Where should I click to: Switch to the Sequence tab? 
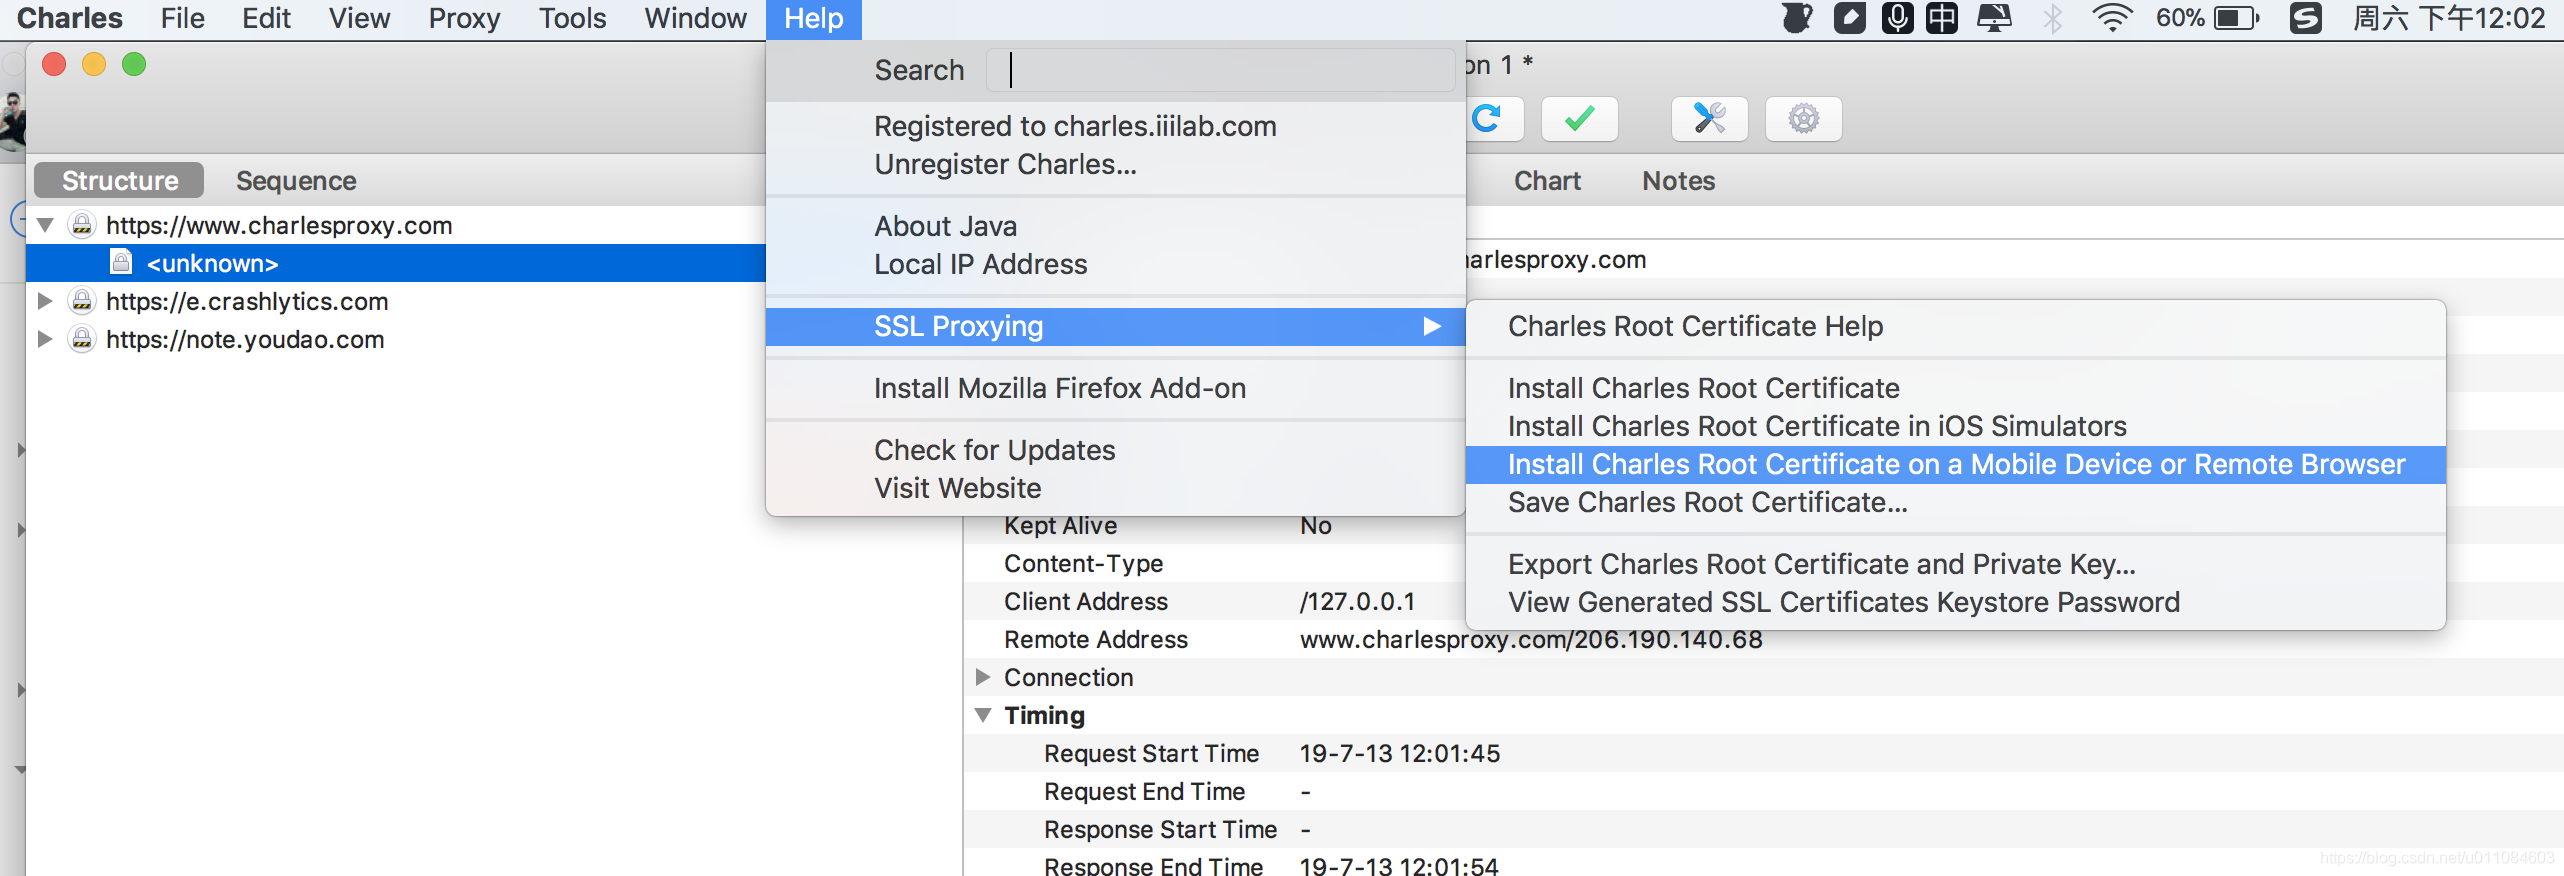(296, 180)
